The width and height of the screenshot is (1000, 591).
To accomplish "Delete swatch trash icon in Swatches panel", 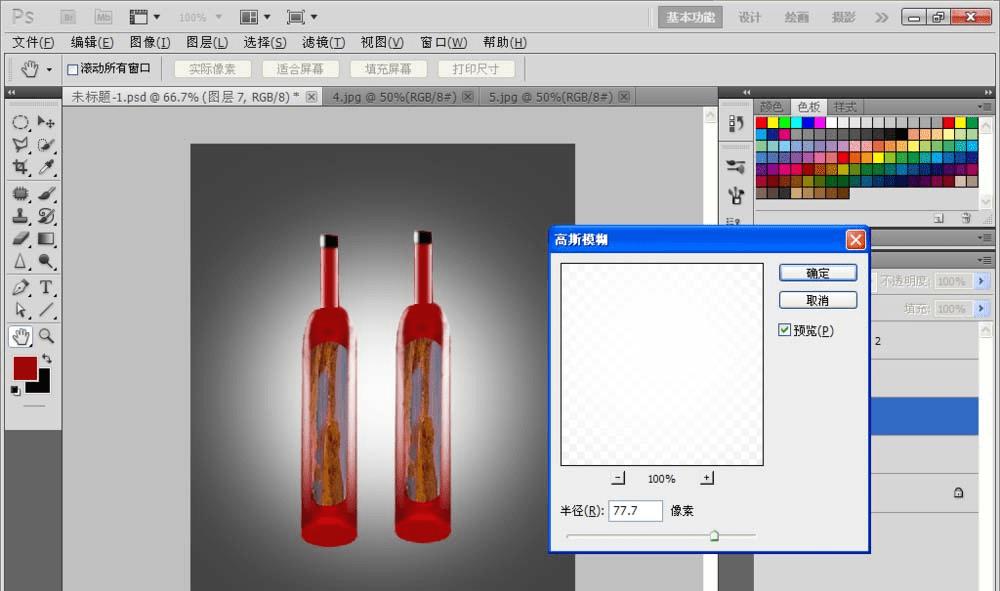I will pos(966,218).
